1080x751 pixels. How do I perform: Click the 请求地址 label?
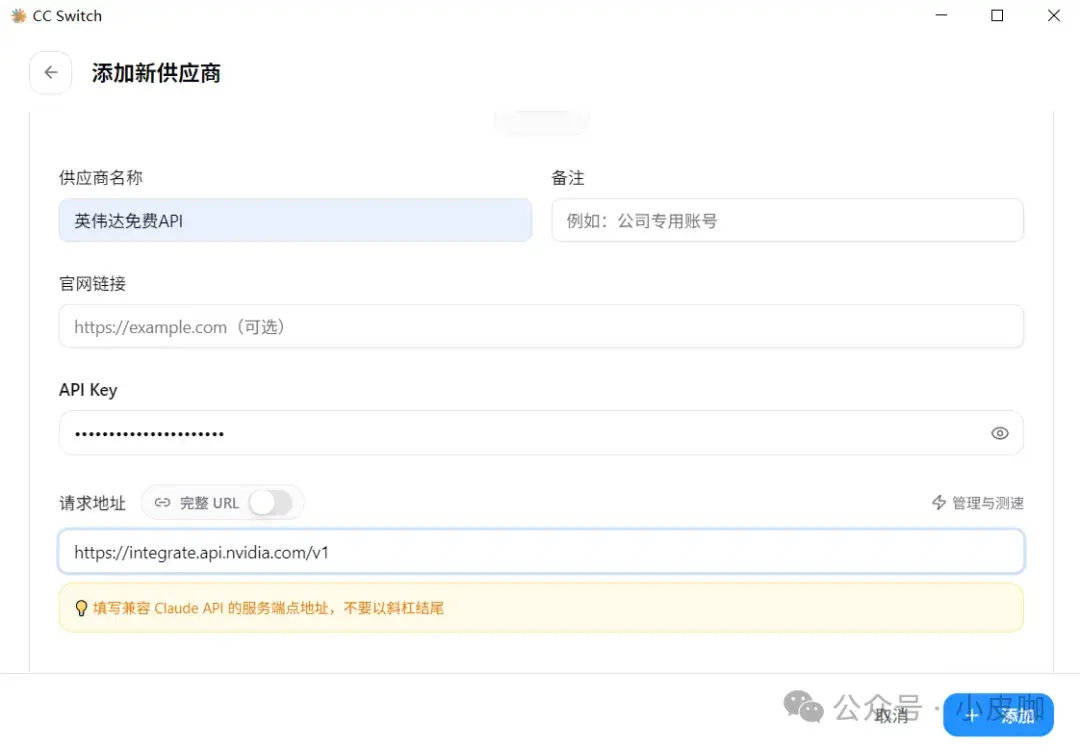tap(92, 503)
